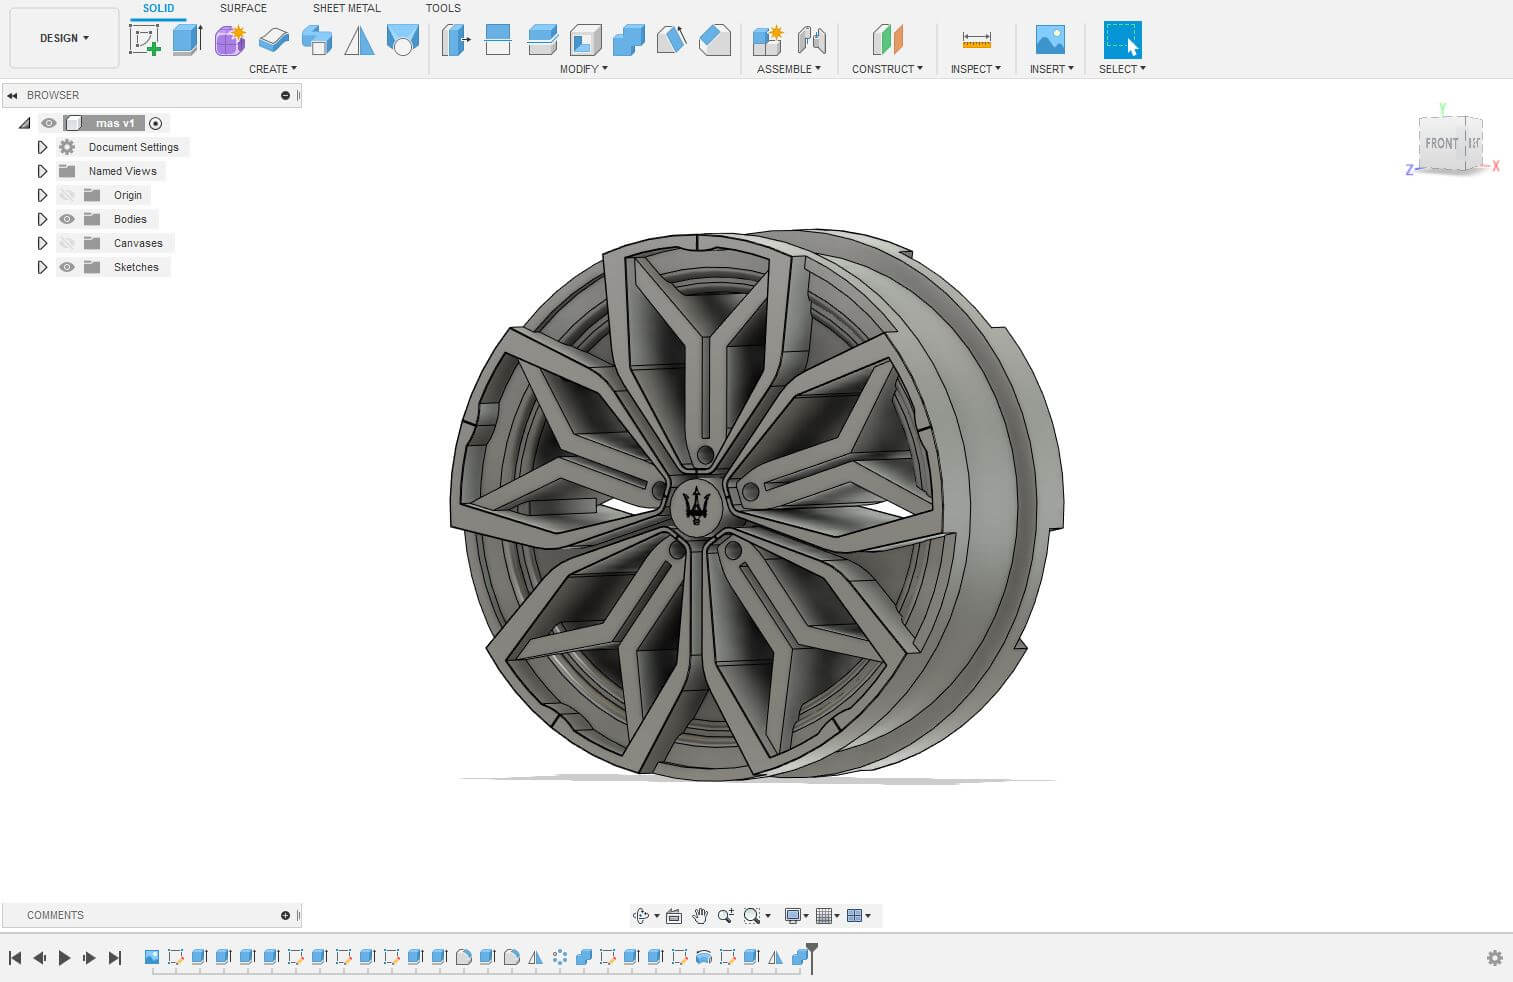This screenshot has width=1513, height=982.
Task: Hide the Bodies folder
Action: tap(67, 219)
